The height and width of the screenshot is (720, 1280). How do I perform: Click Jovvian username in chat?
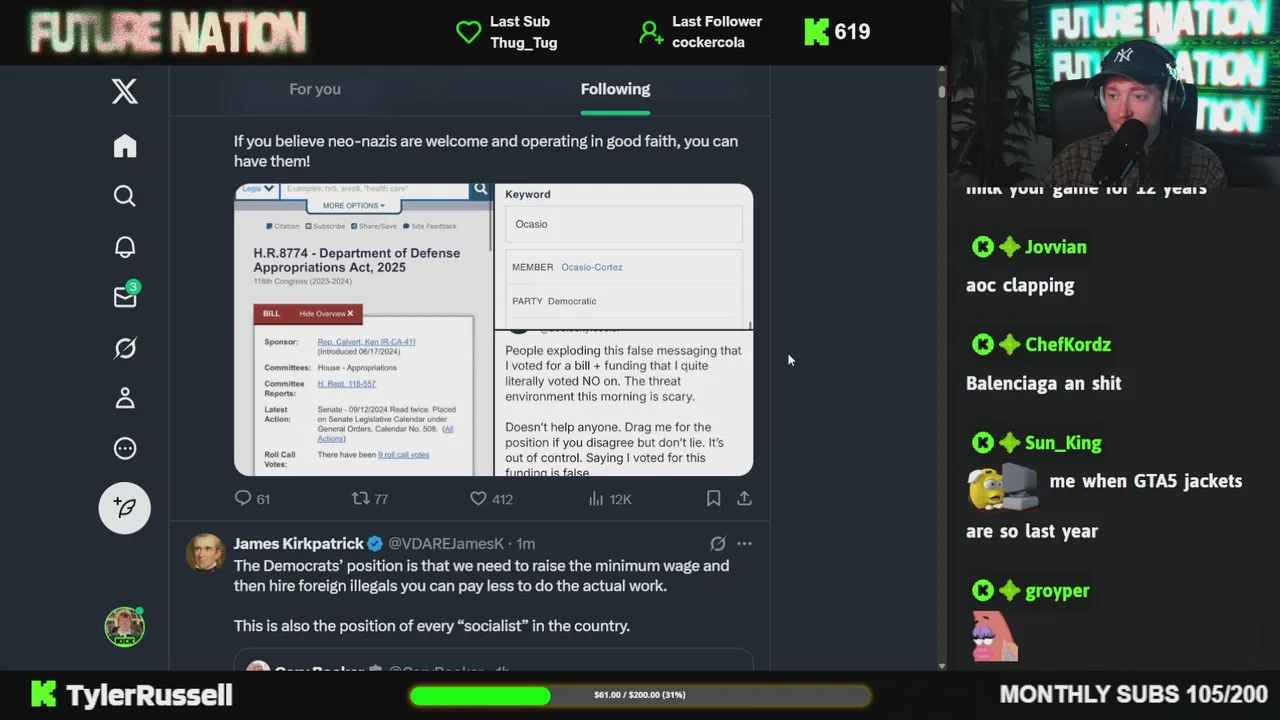tap(1055, 247)
